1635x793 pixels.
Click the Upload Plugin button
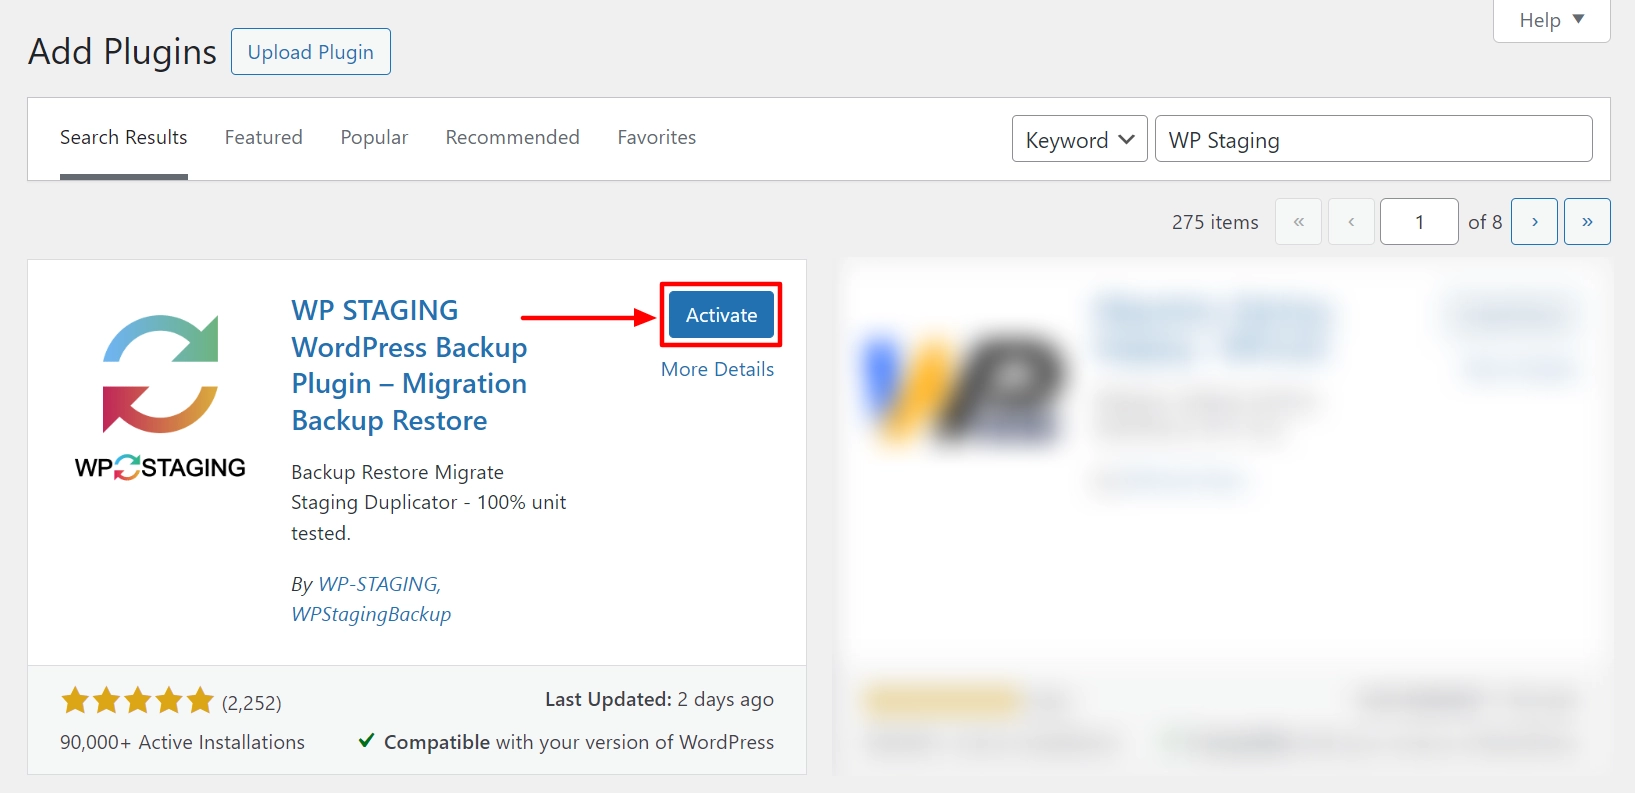(x=311, y=52)
